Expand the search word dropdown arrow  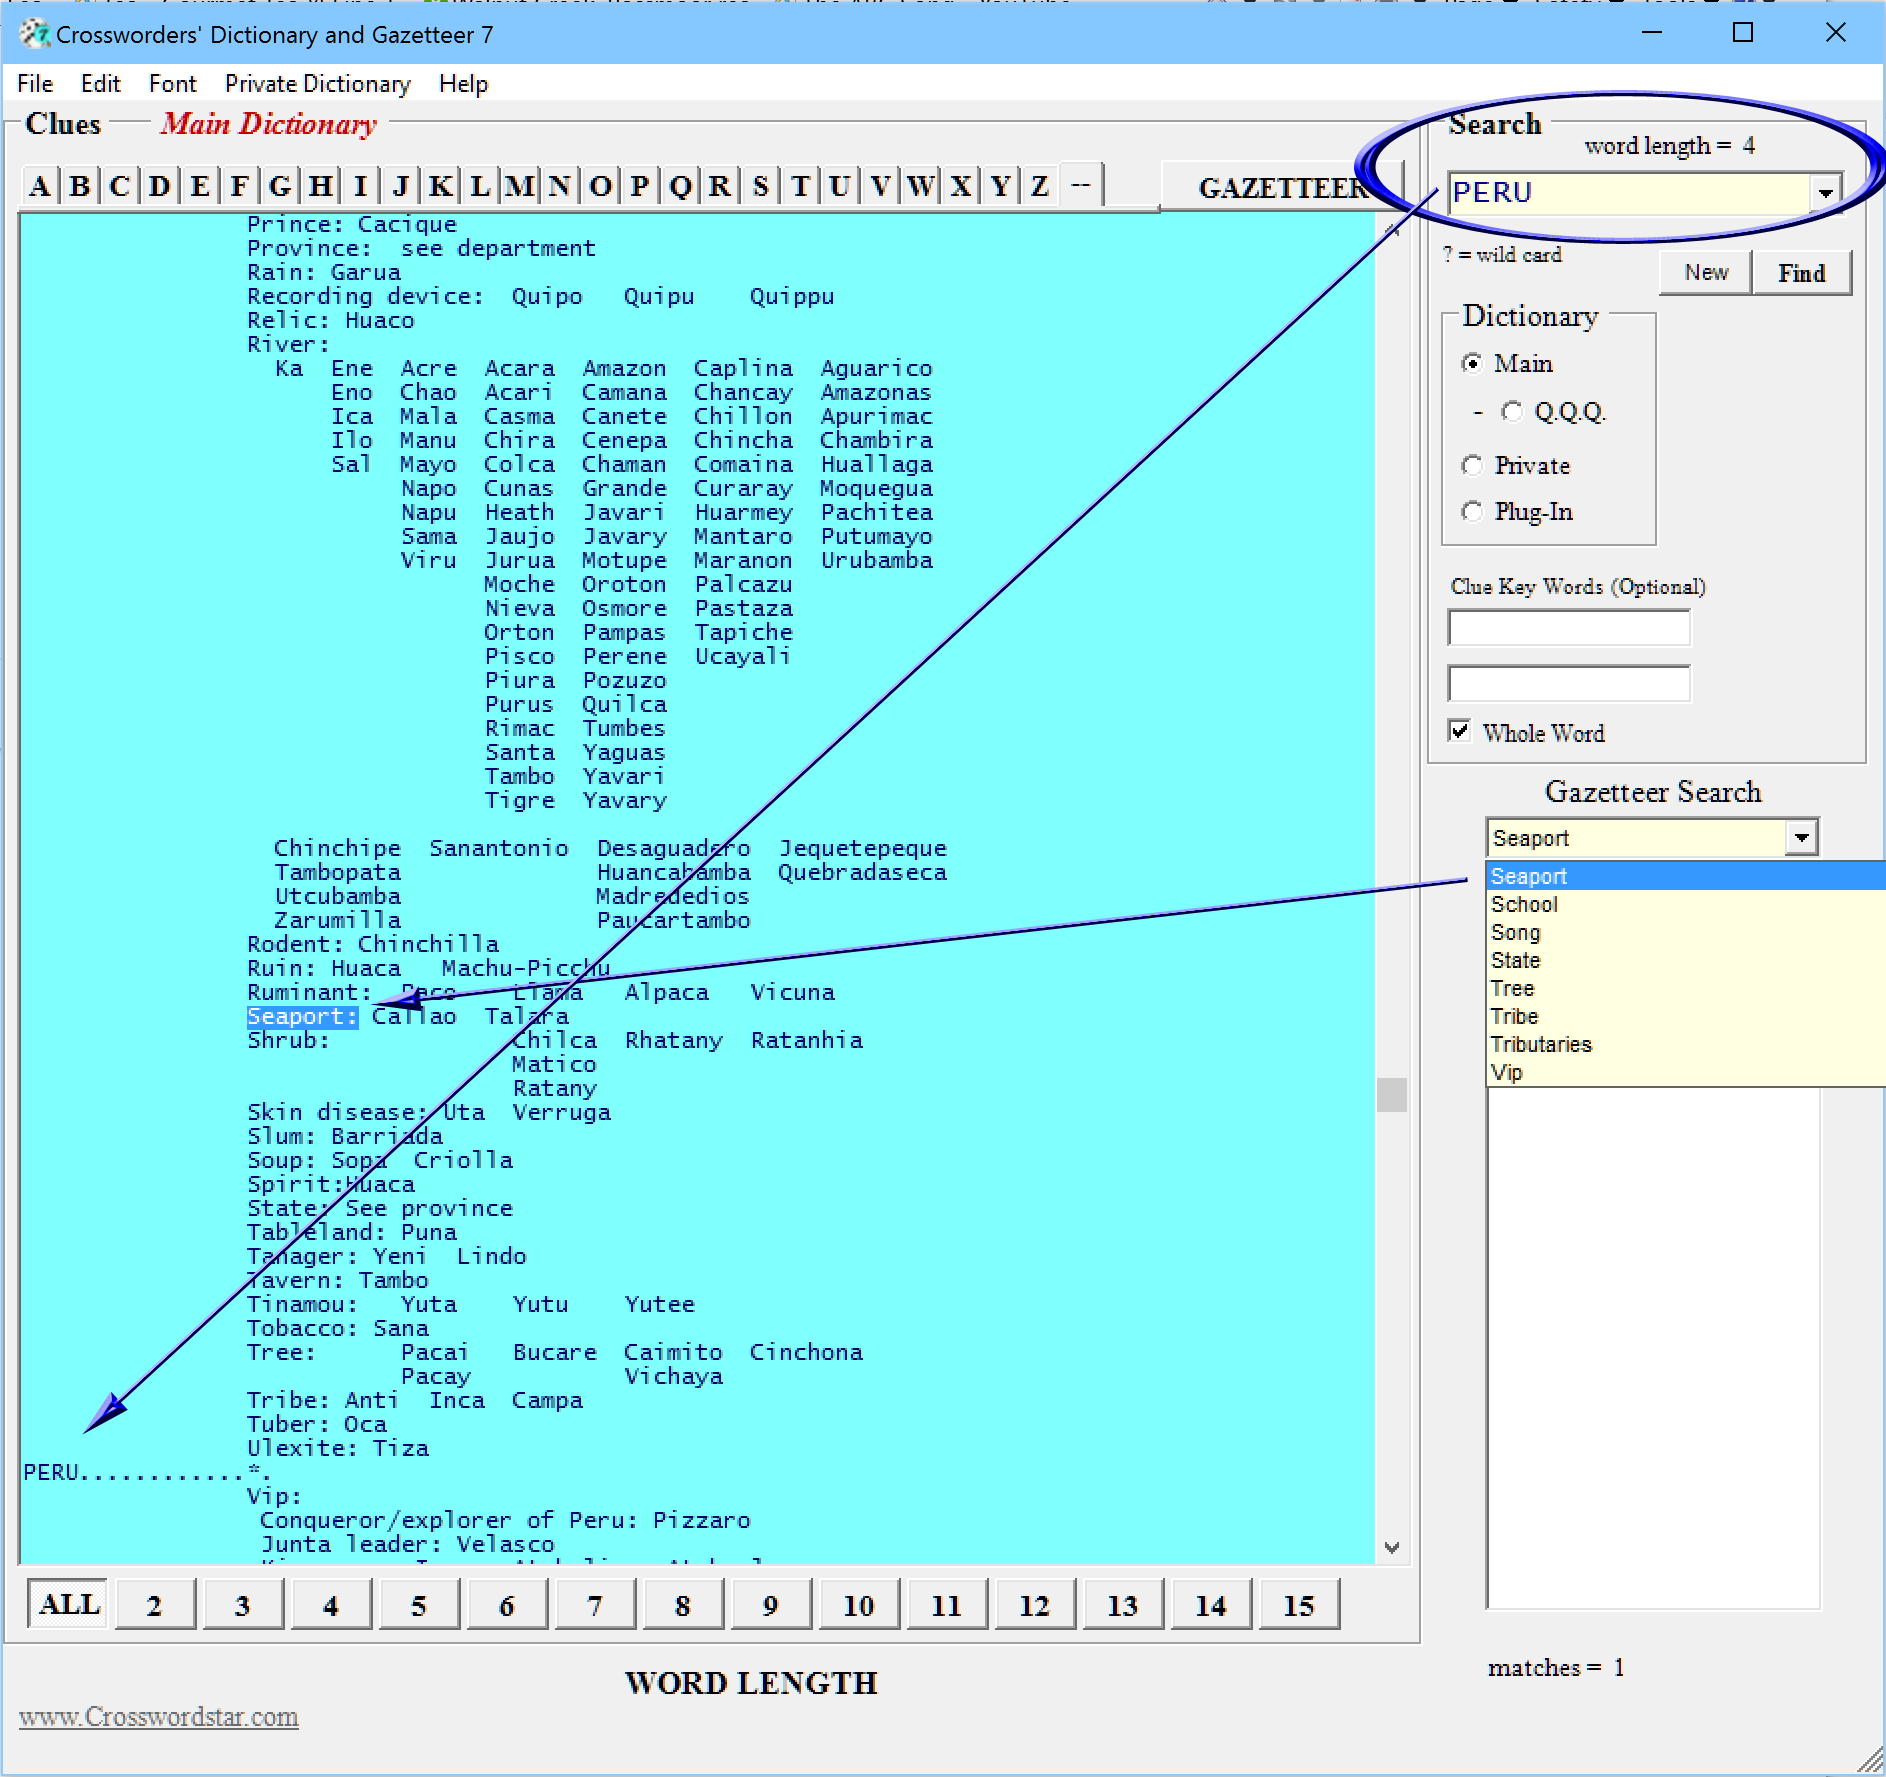[1826, 193]
